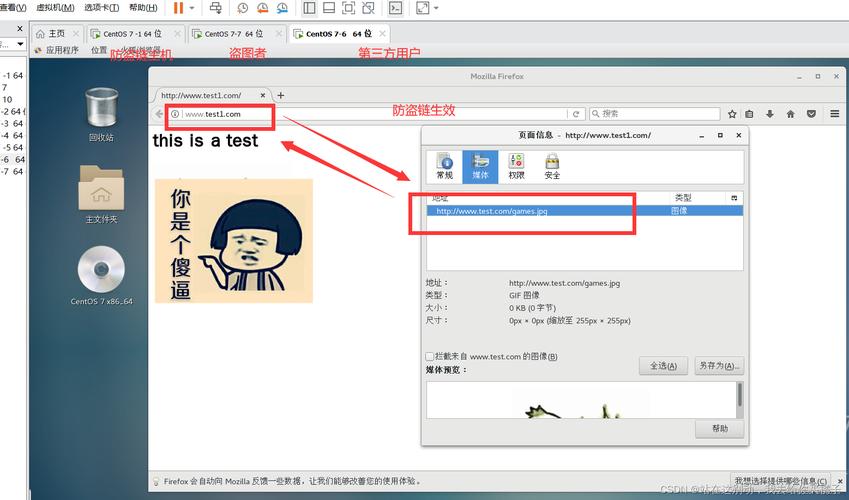
Task: Expand the library search dropdown in the sidebar
Action: pos(21,44)
